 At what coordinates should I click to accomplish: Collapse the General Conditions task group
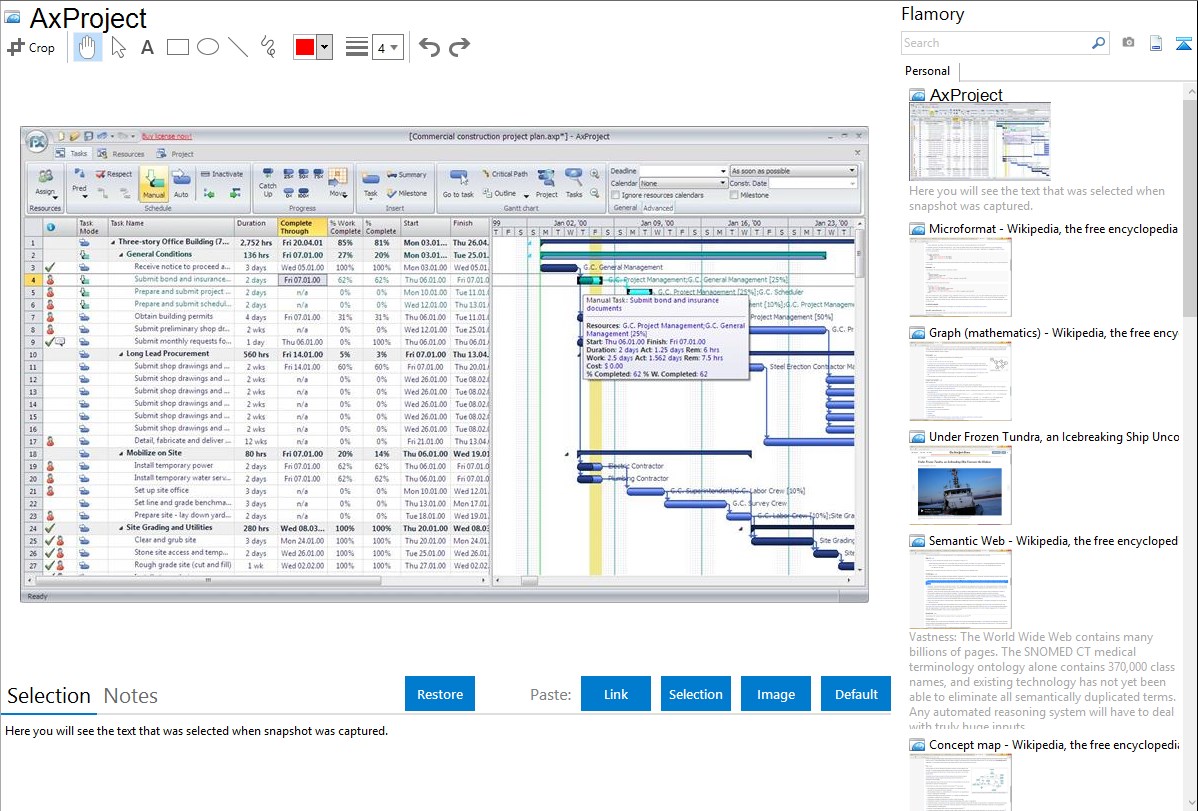(121, 255)
